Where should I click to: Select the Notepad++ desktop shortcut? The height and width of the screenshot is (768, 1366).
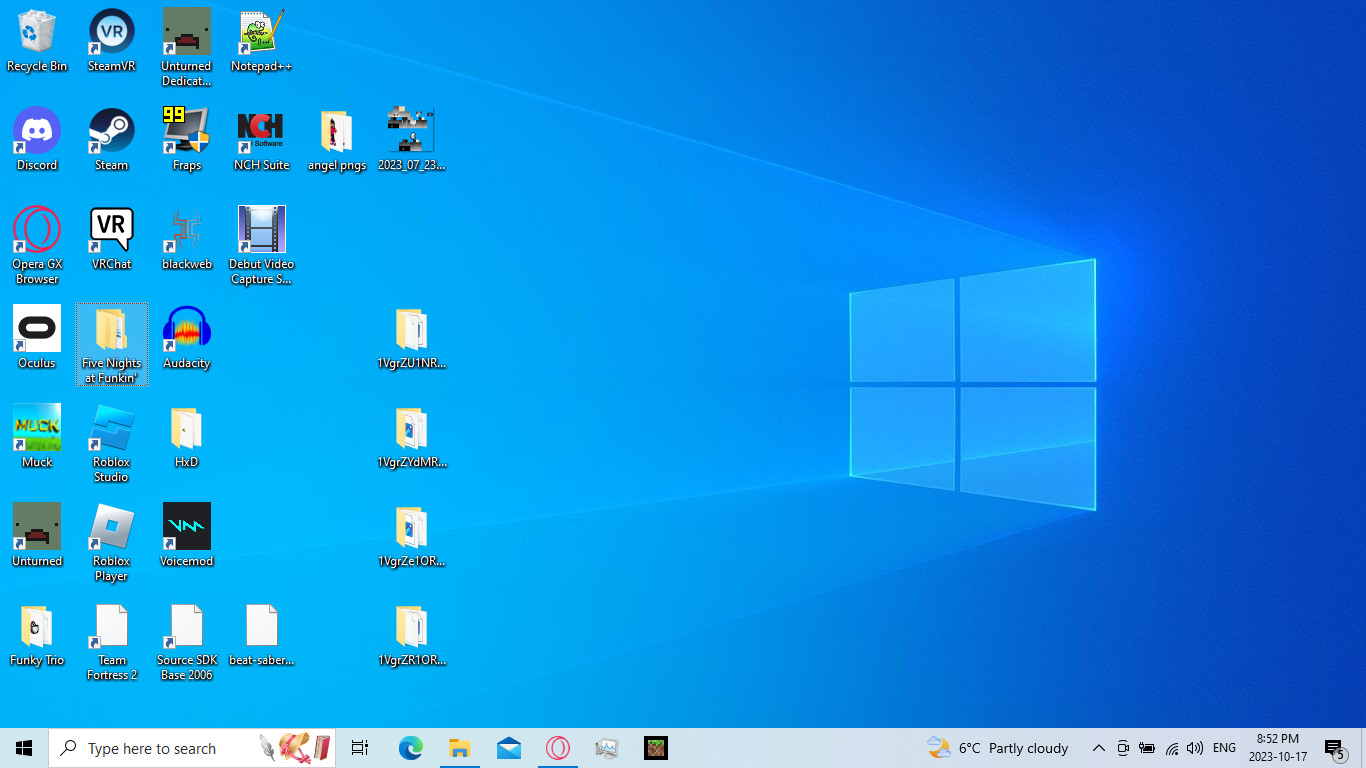pyautogui.click(x=261, y=41)
